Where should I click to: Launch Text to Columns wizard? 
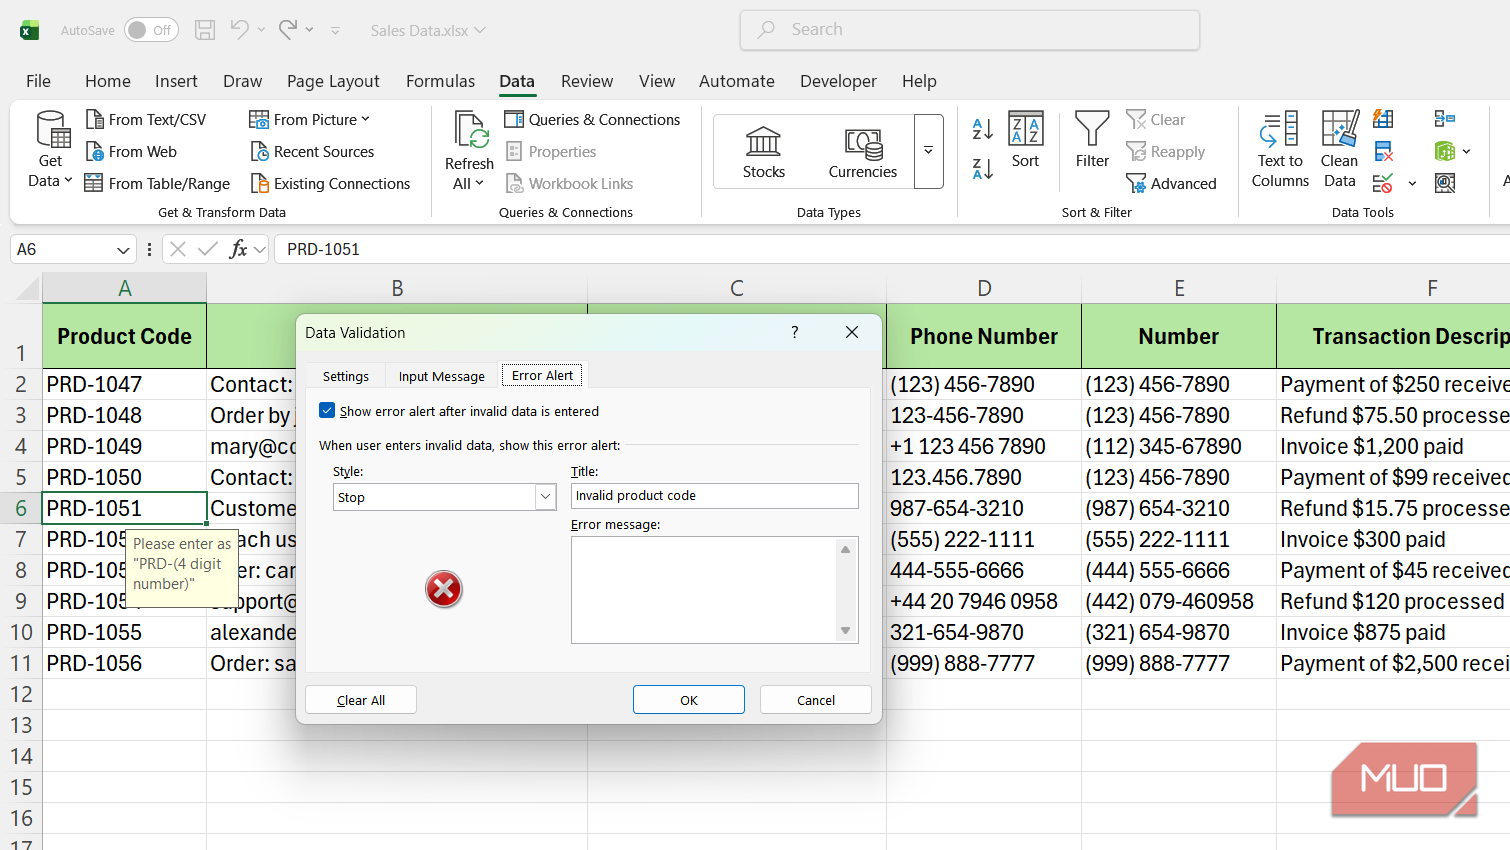1280,150
